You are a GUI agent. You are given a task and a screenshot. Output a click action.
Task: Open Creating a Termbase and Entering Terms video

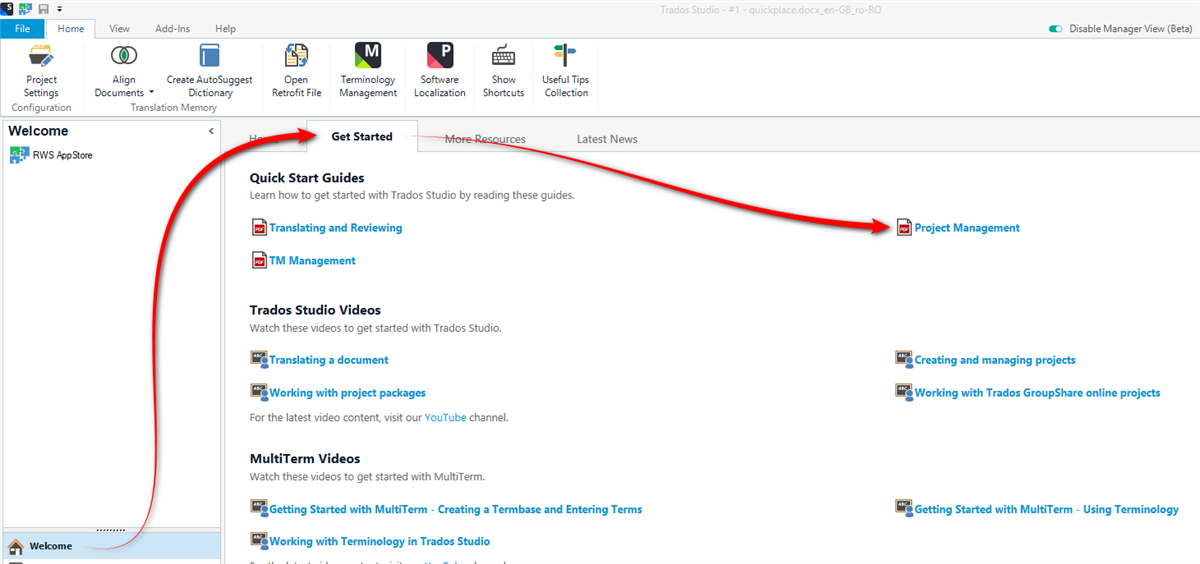tap(456, 509)
